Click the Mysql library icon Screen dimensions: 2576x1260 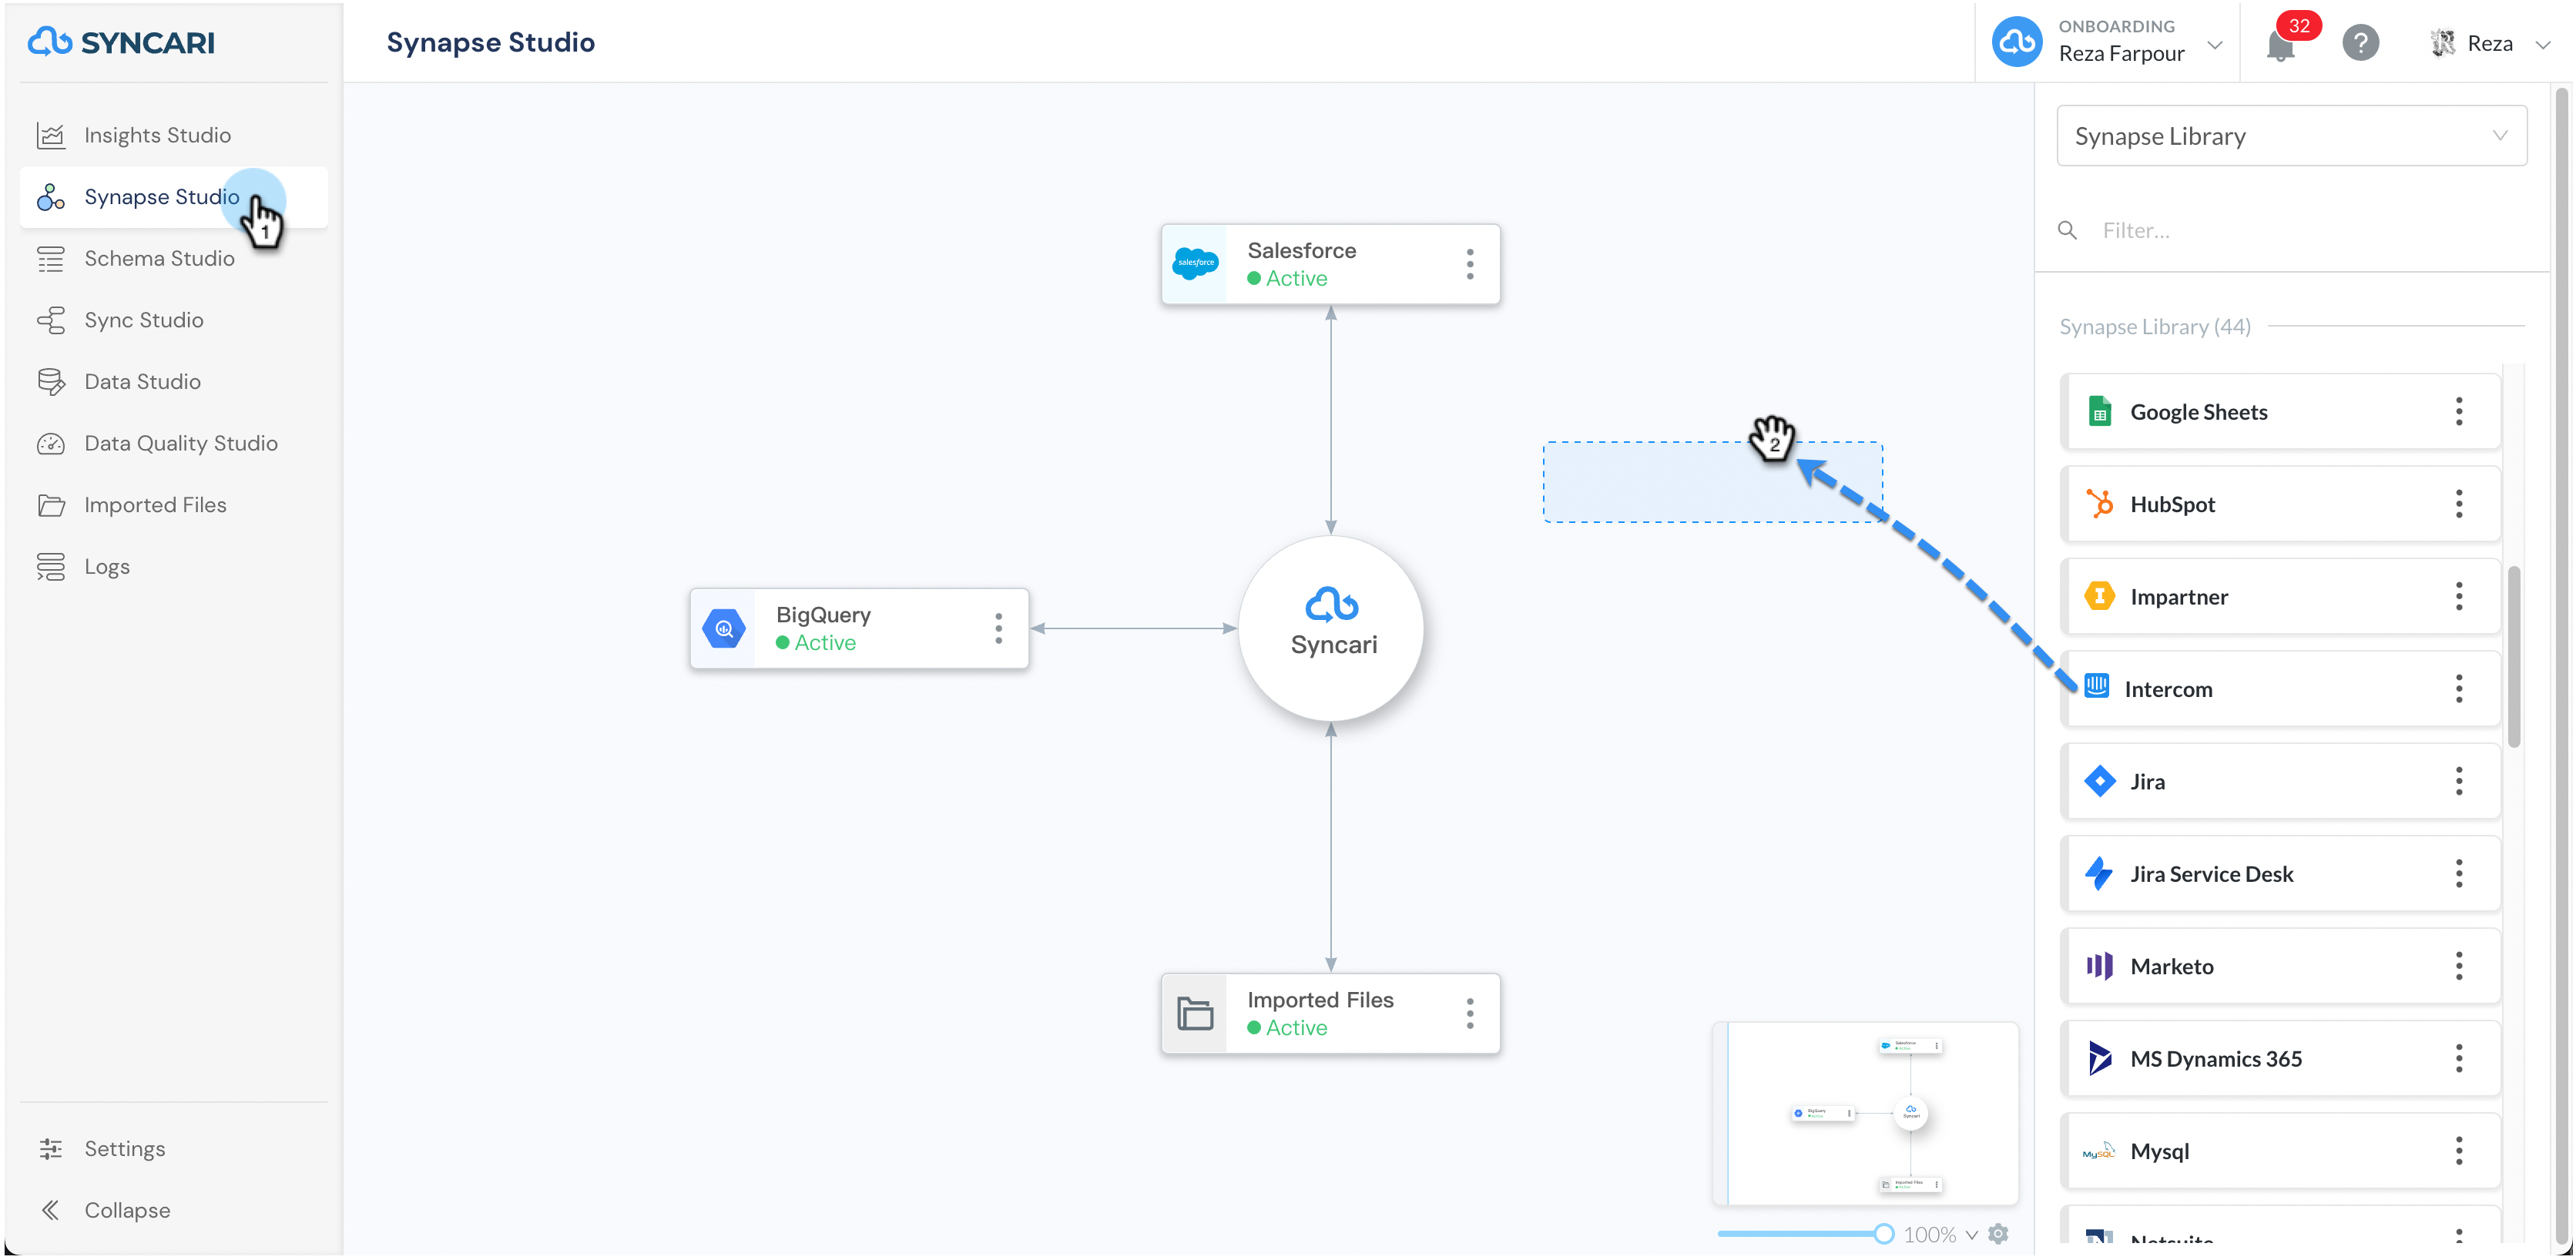click(2099, 1151)
